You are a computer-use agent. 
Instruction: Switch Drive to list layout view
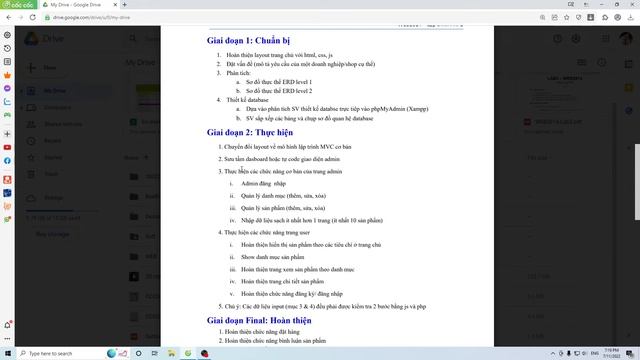(582, 62)
